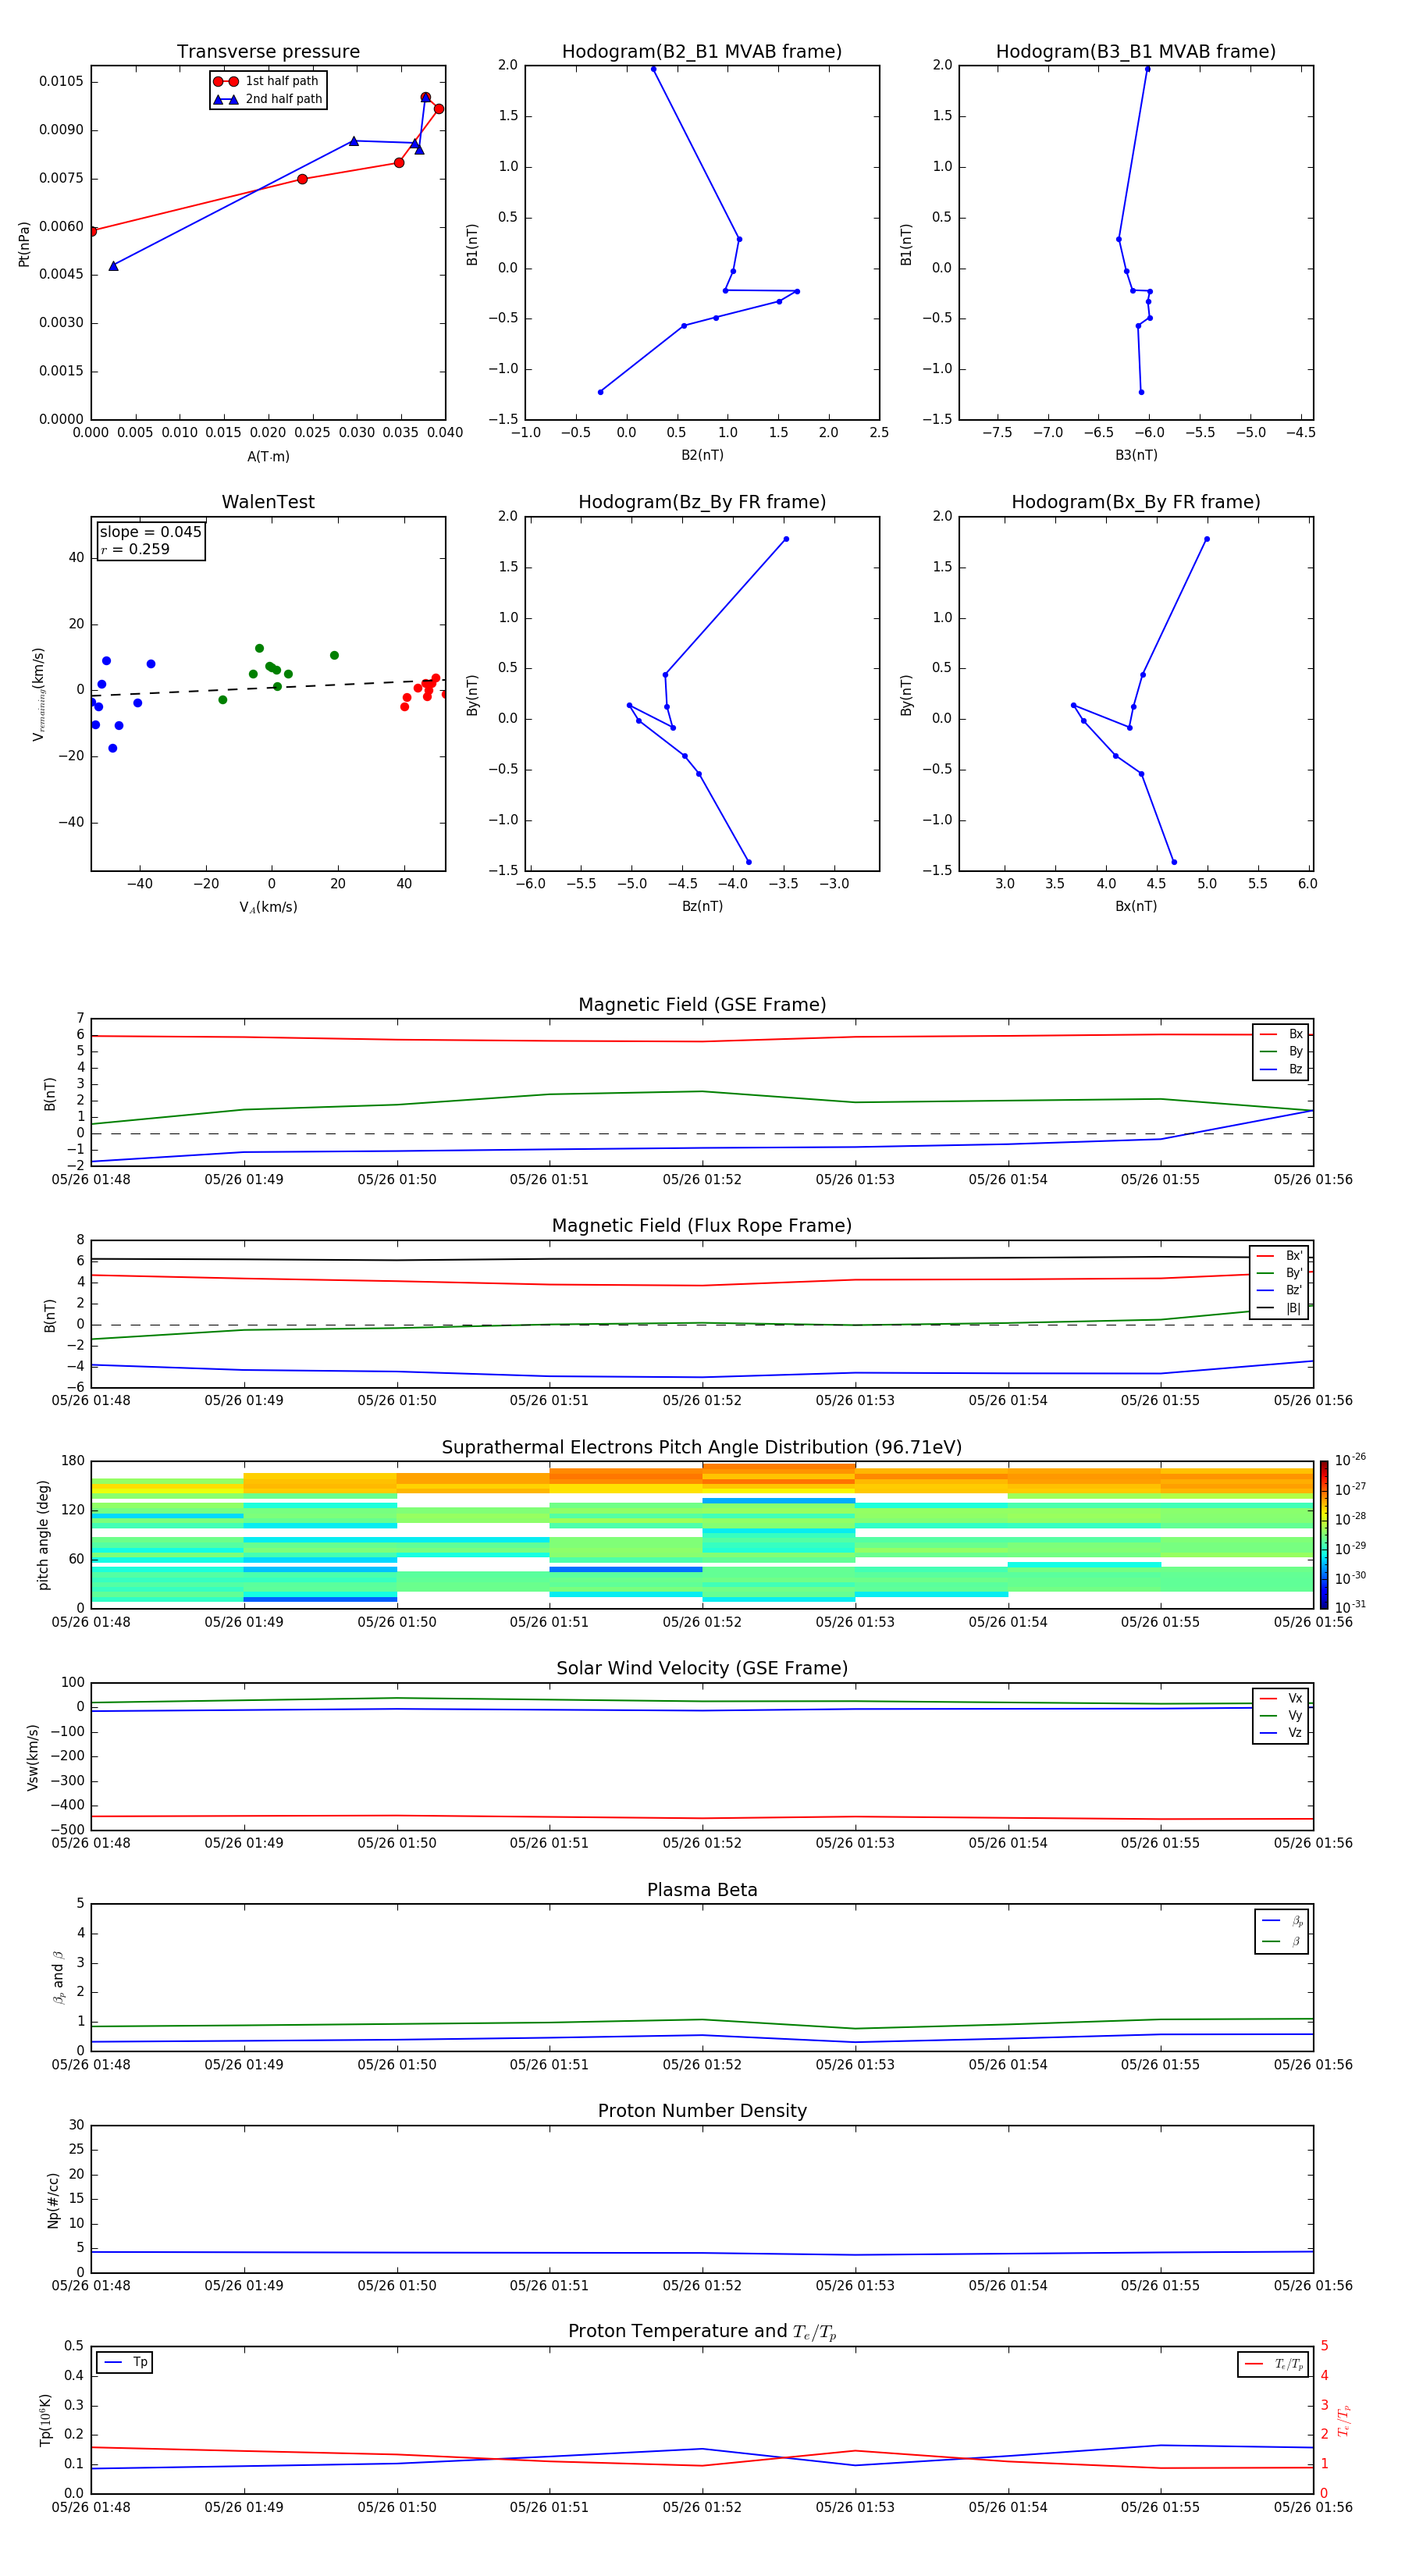Click the top data point in Bz_By hodogram

[786, 539]
